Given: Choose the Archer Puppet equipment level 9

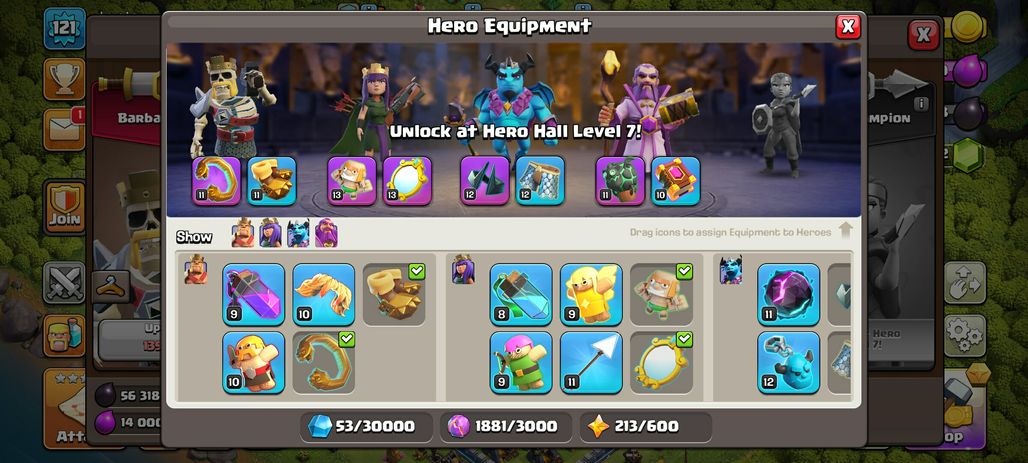Looking at the screenshot, I should 521,363.
